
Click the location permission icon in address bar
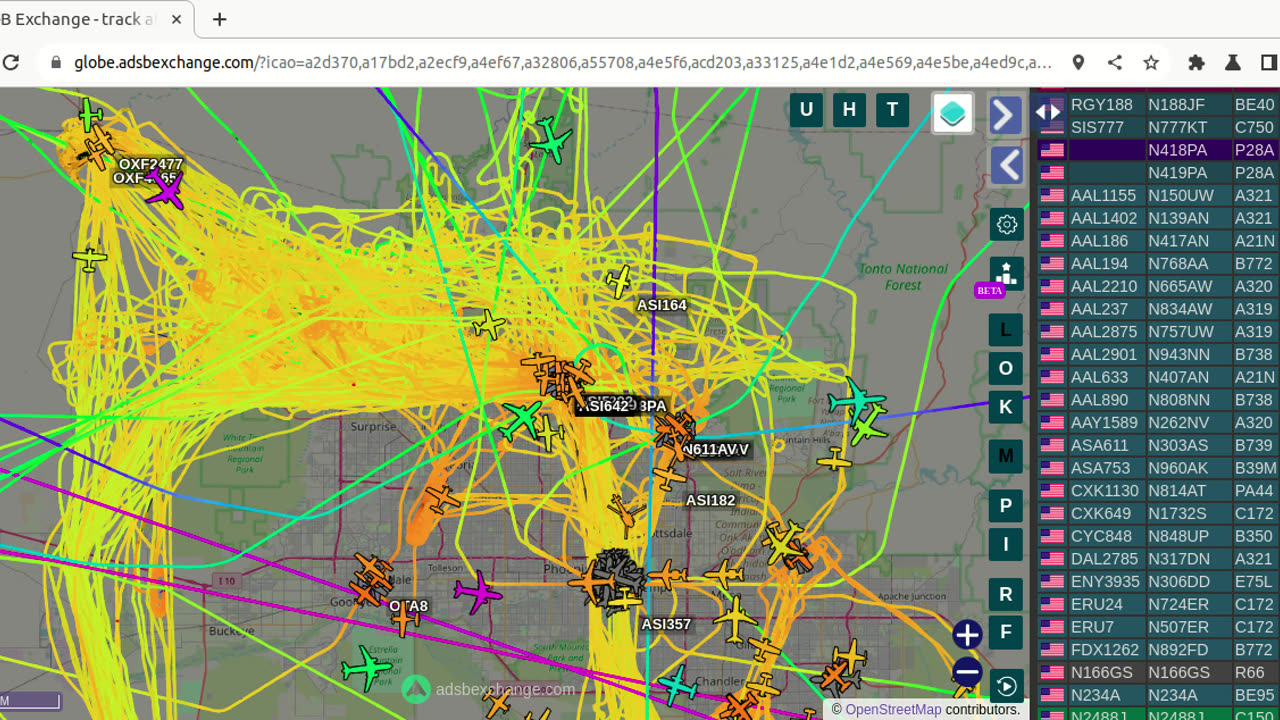click(1078, 62)
